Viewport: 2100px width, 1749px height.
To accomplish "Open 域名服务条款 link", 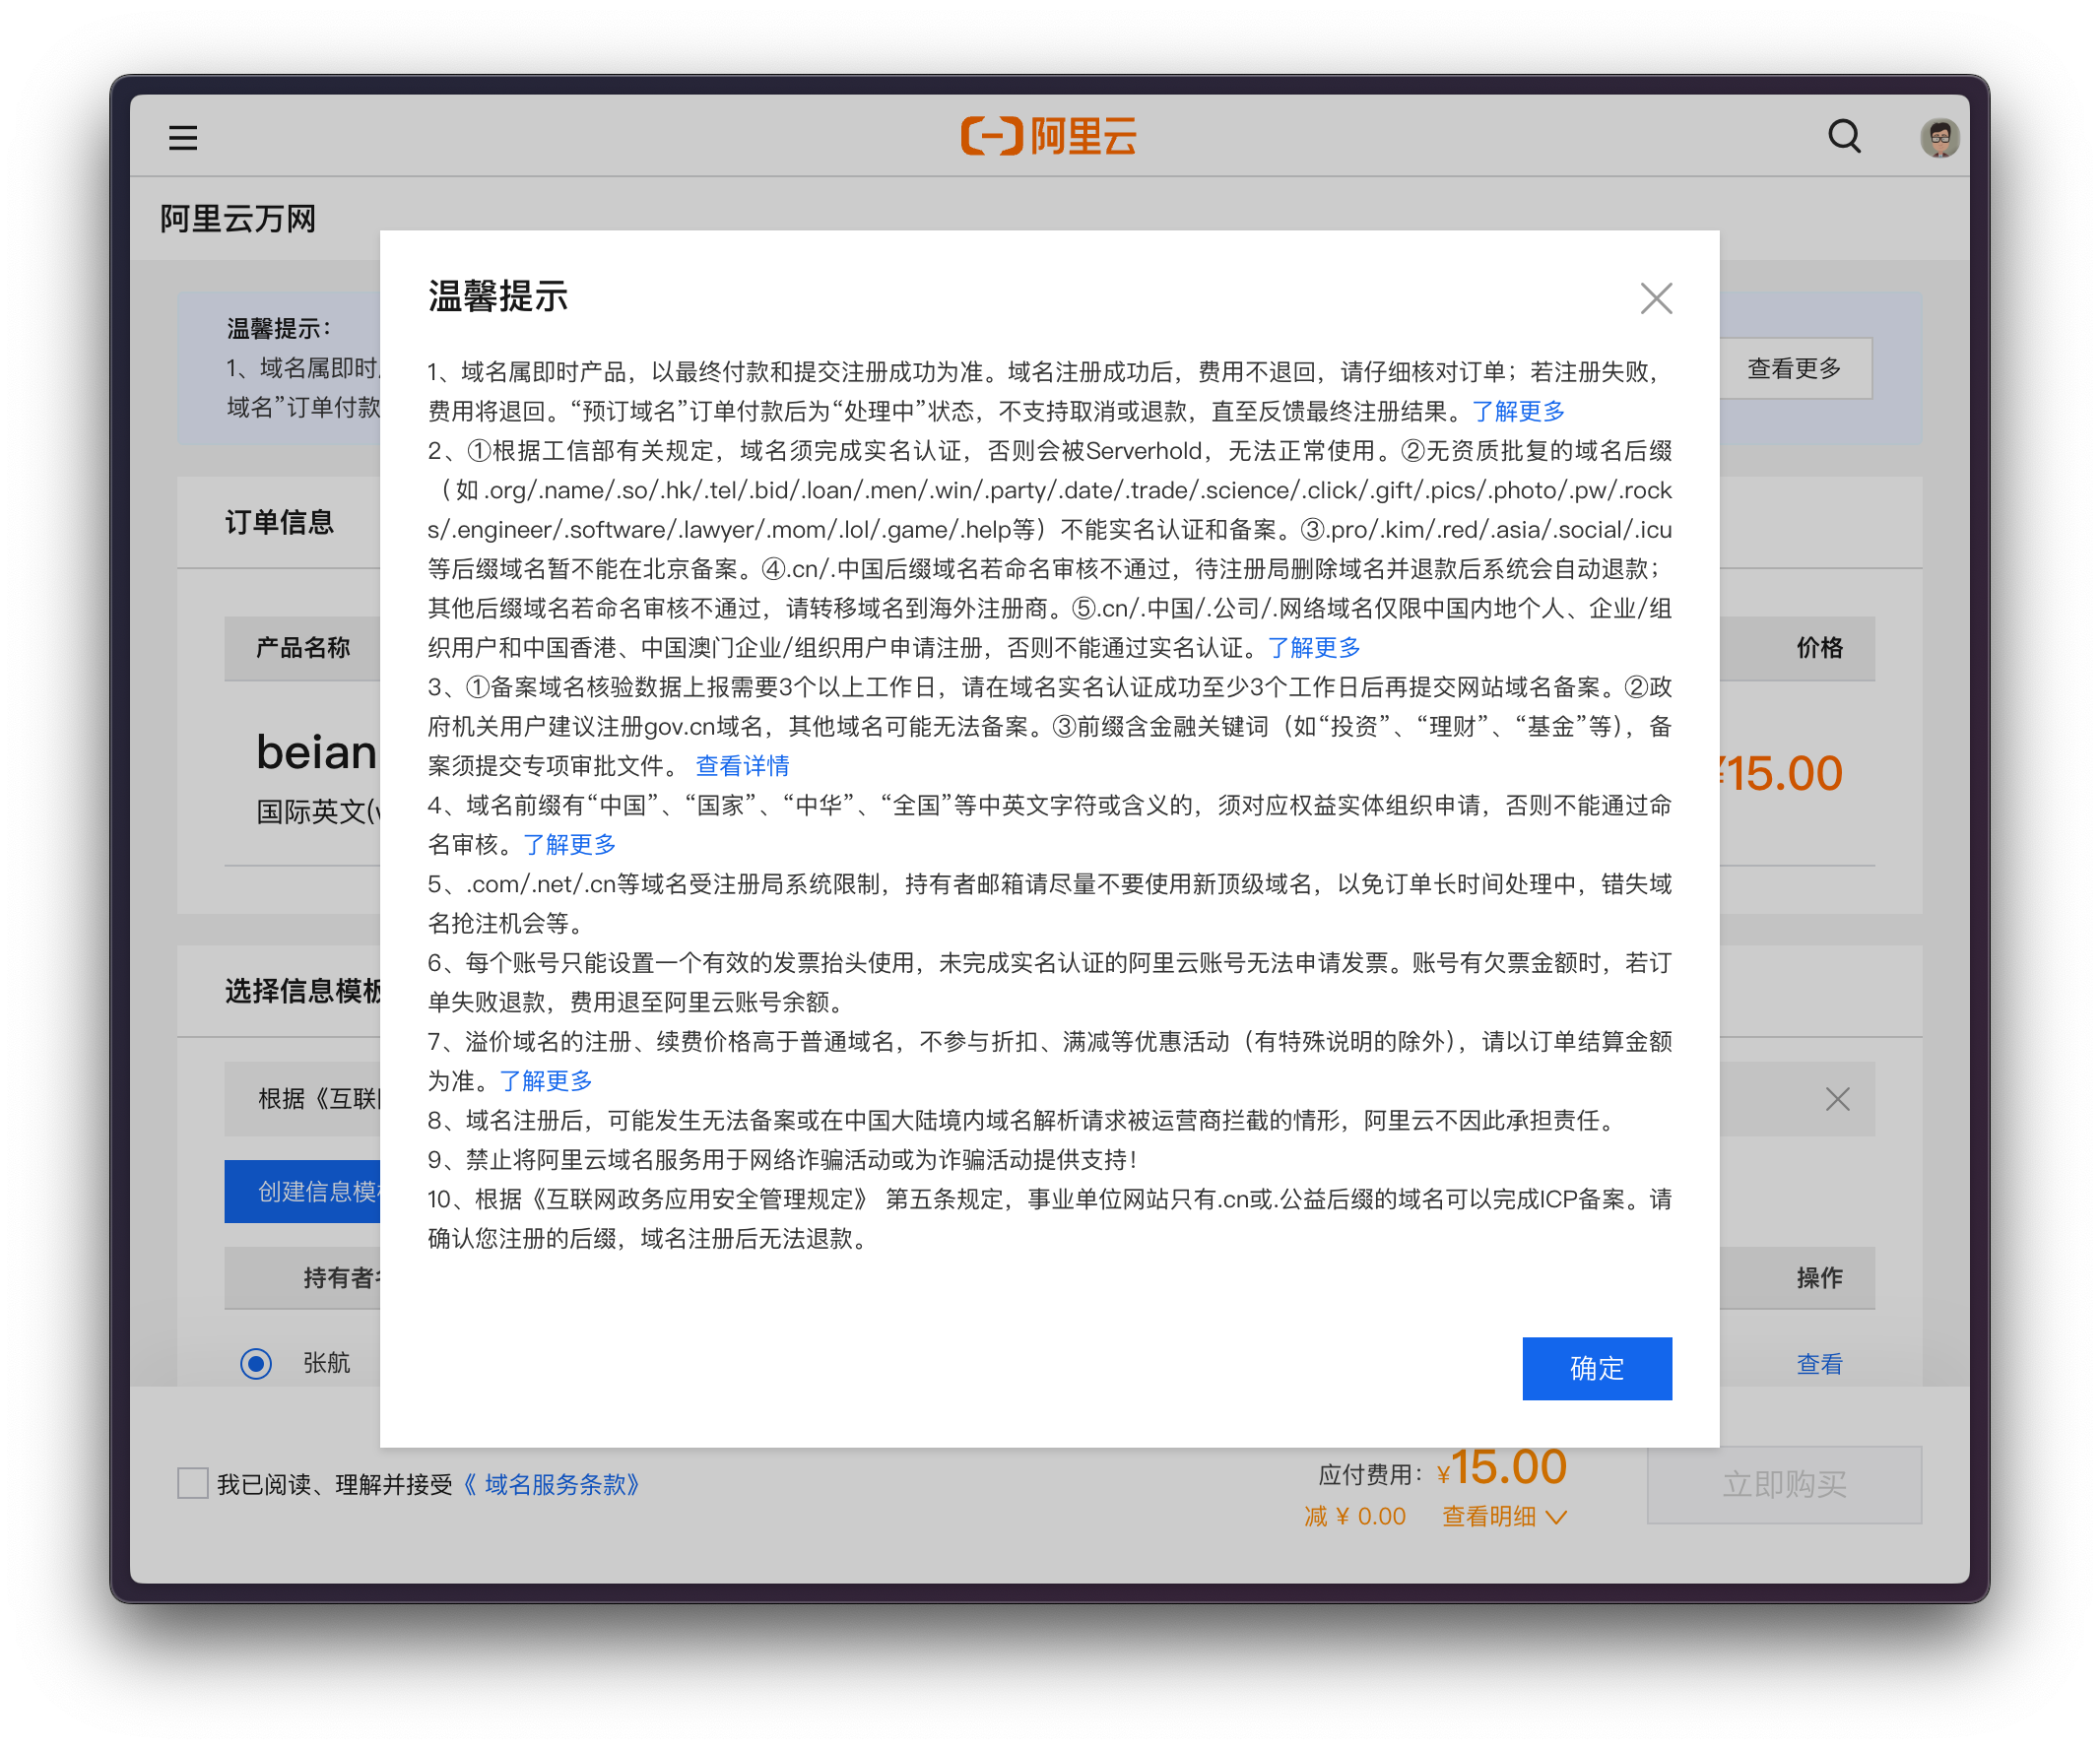I will (x=551, y=1484).
